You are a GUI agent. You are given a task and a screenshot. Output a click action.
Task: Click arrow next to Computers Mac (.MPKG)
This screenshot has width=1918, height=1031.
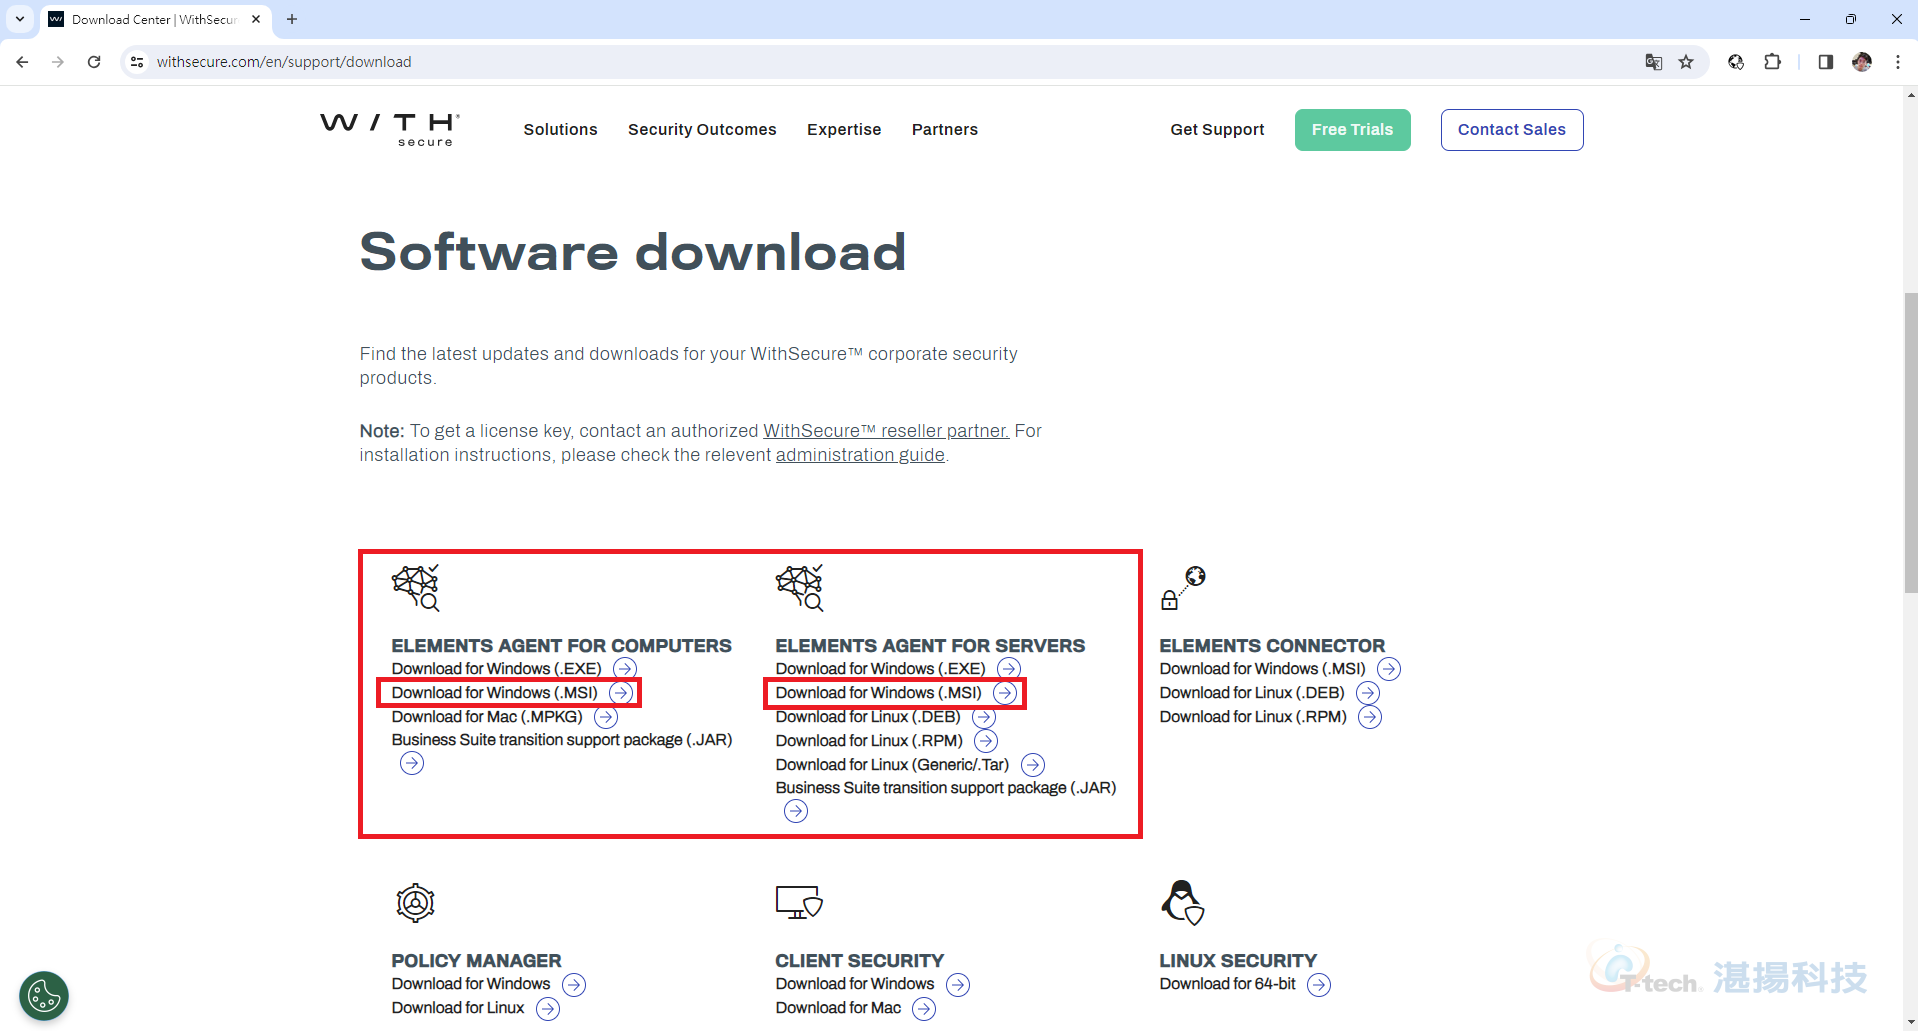[x=606, y=717]
